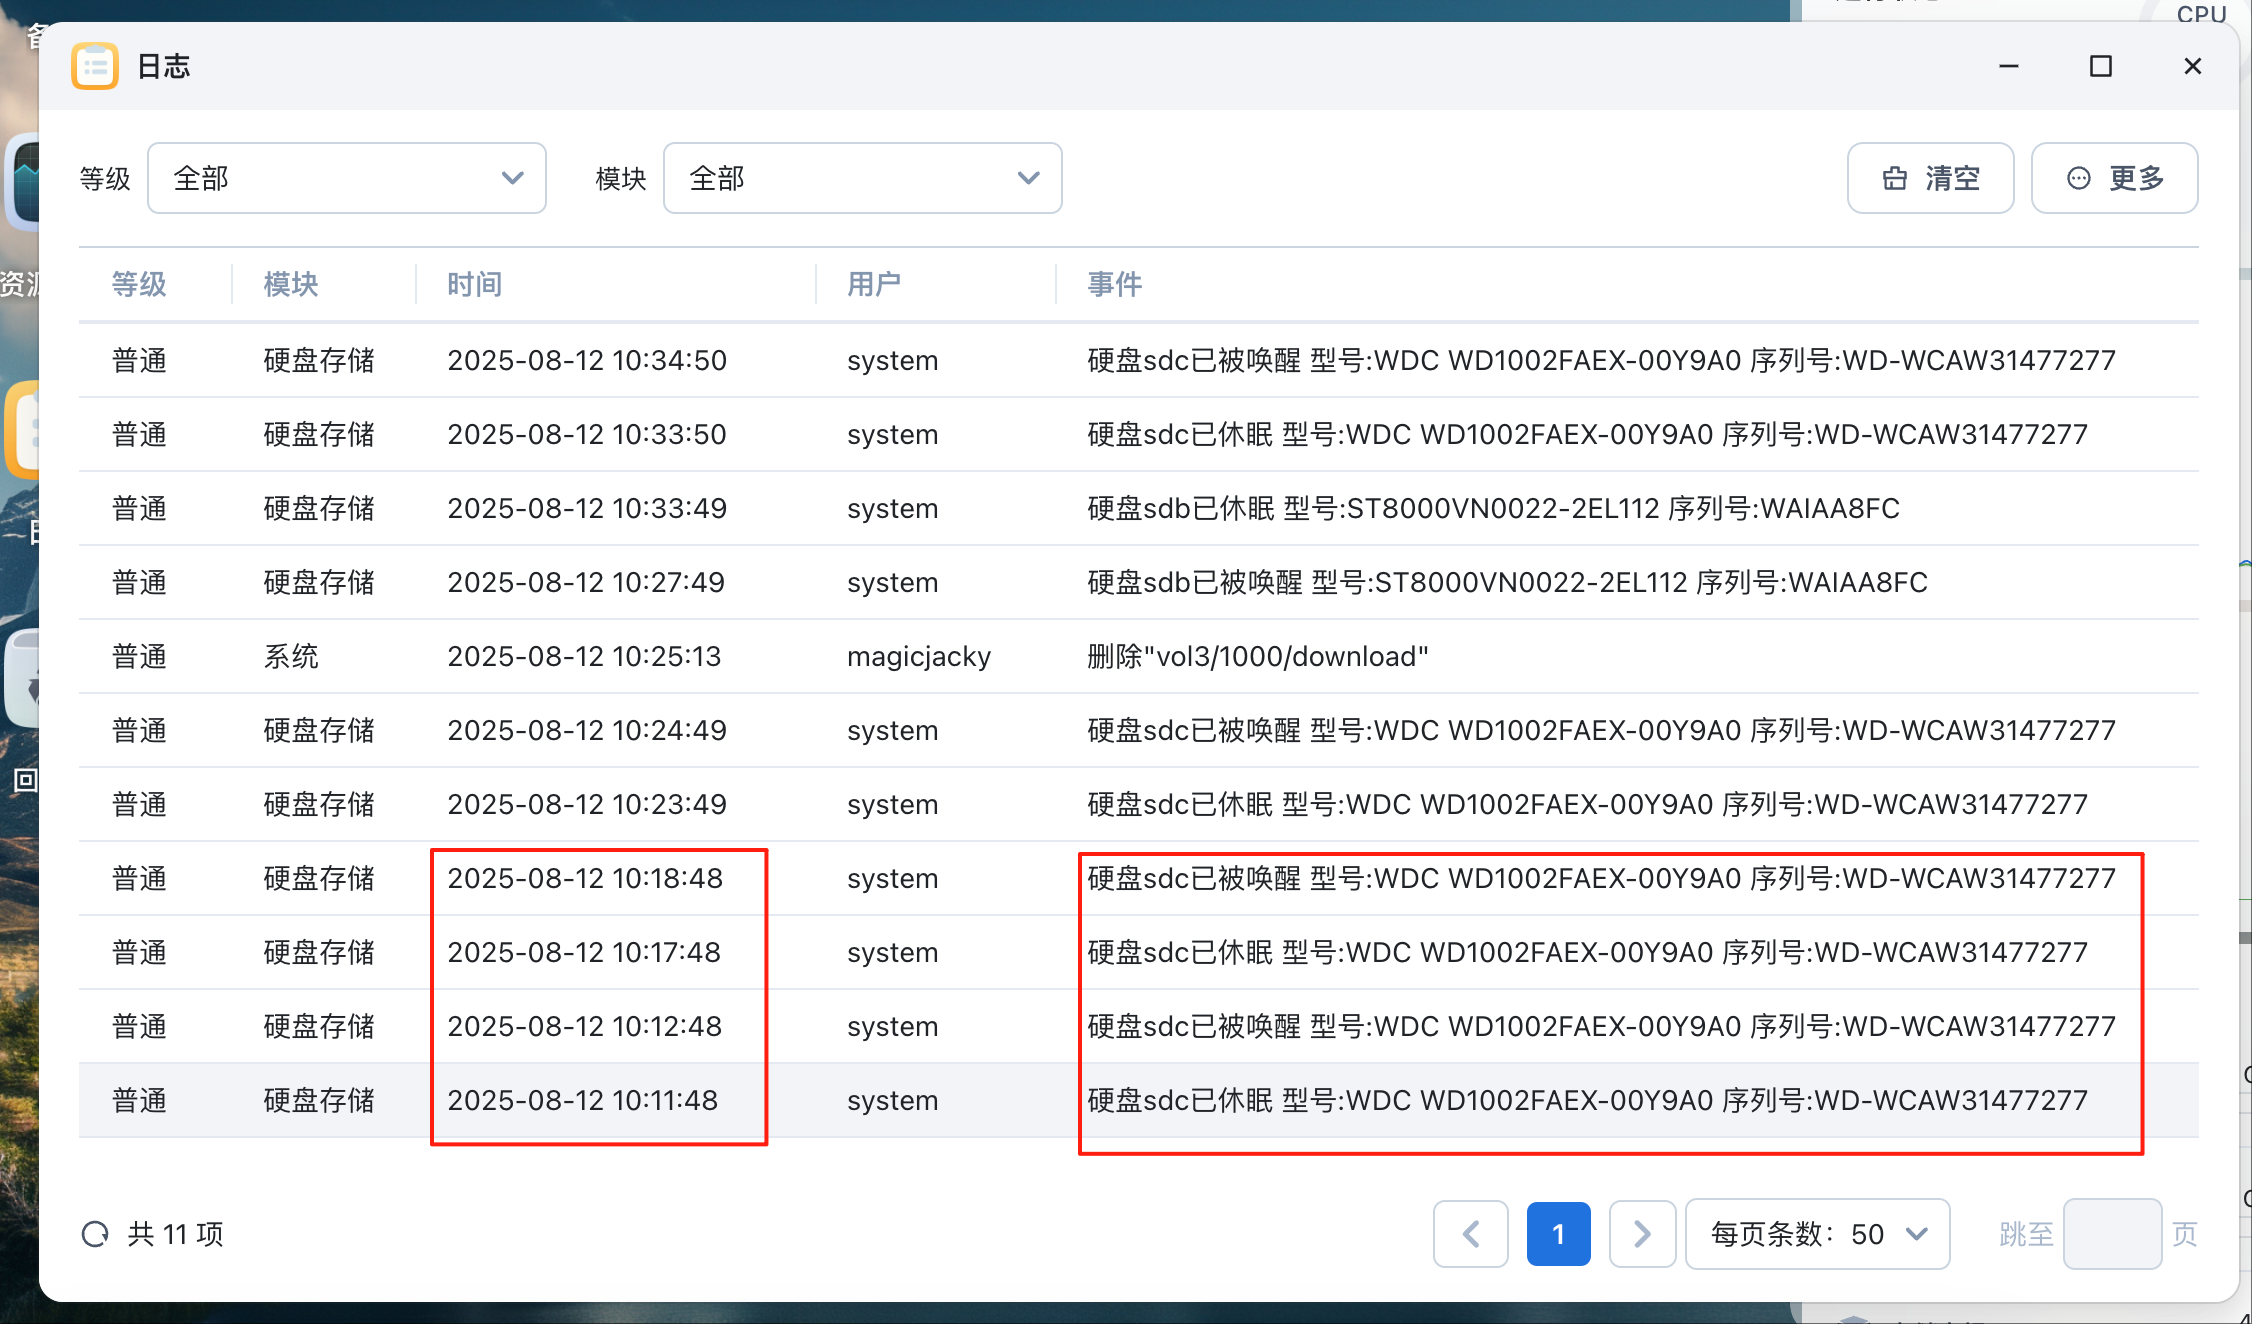Viewport: 2252px width, 1324px height.
Task: Close the log window
Action: pos(2192,66)
